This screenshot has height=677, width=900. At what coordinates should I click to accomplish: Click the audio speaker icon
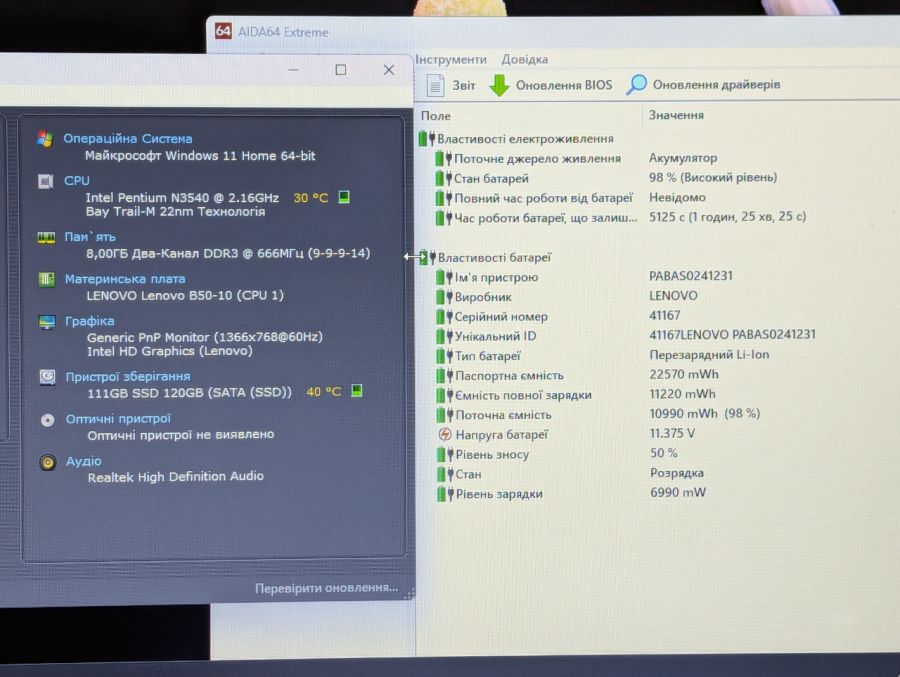(x=48, y=462)
